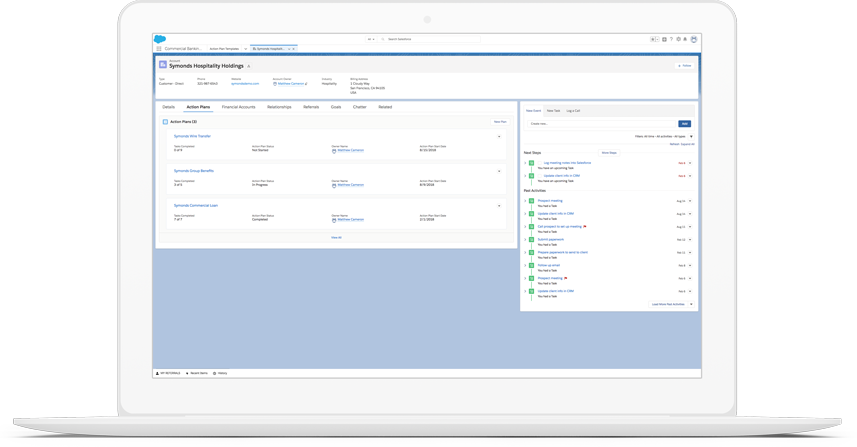The image size is (857, 447).
Task: Switch to the Relationships tab
Action: coord(279,107)
